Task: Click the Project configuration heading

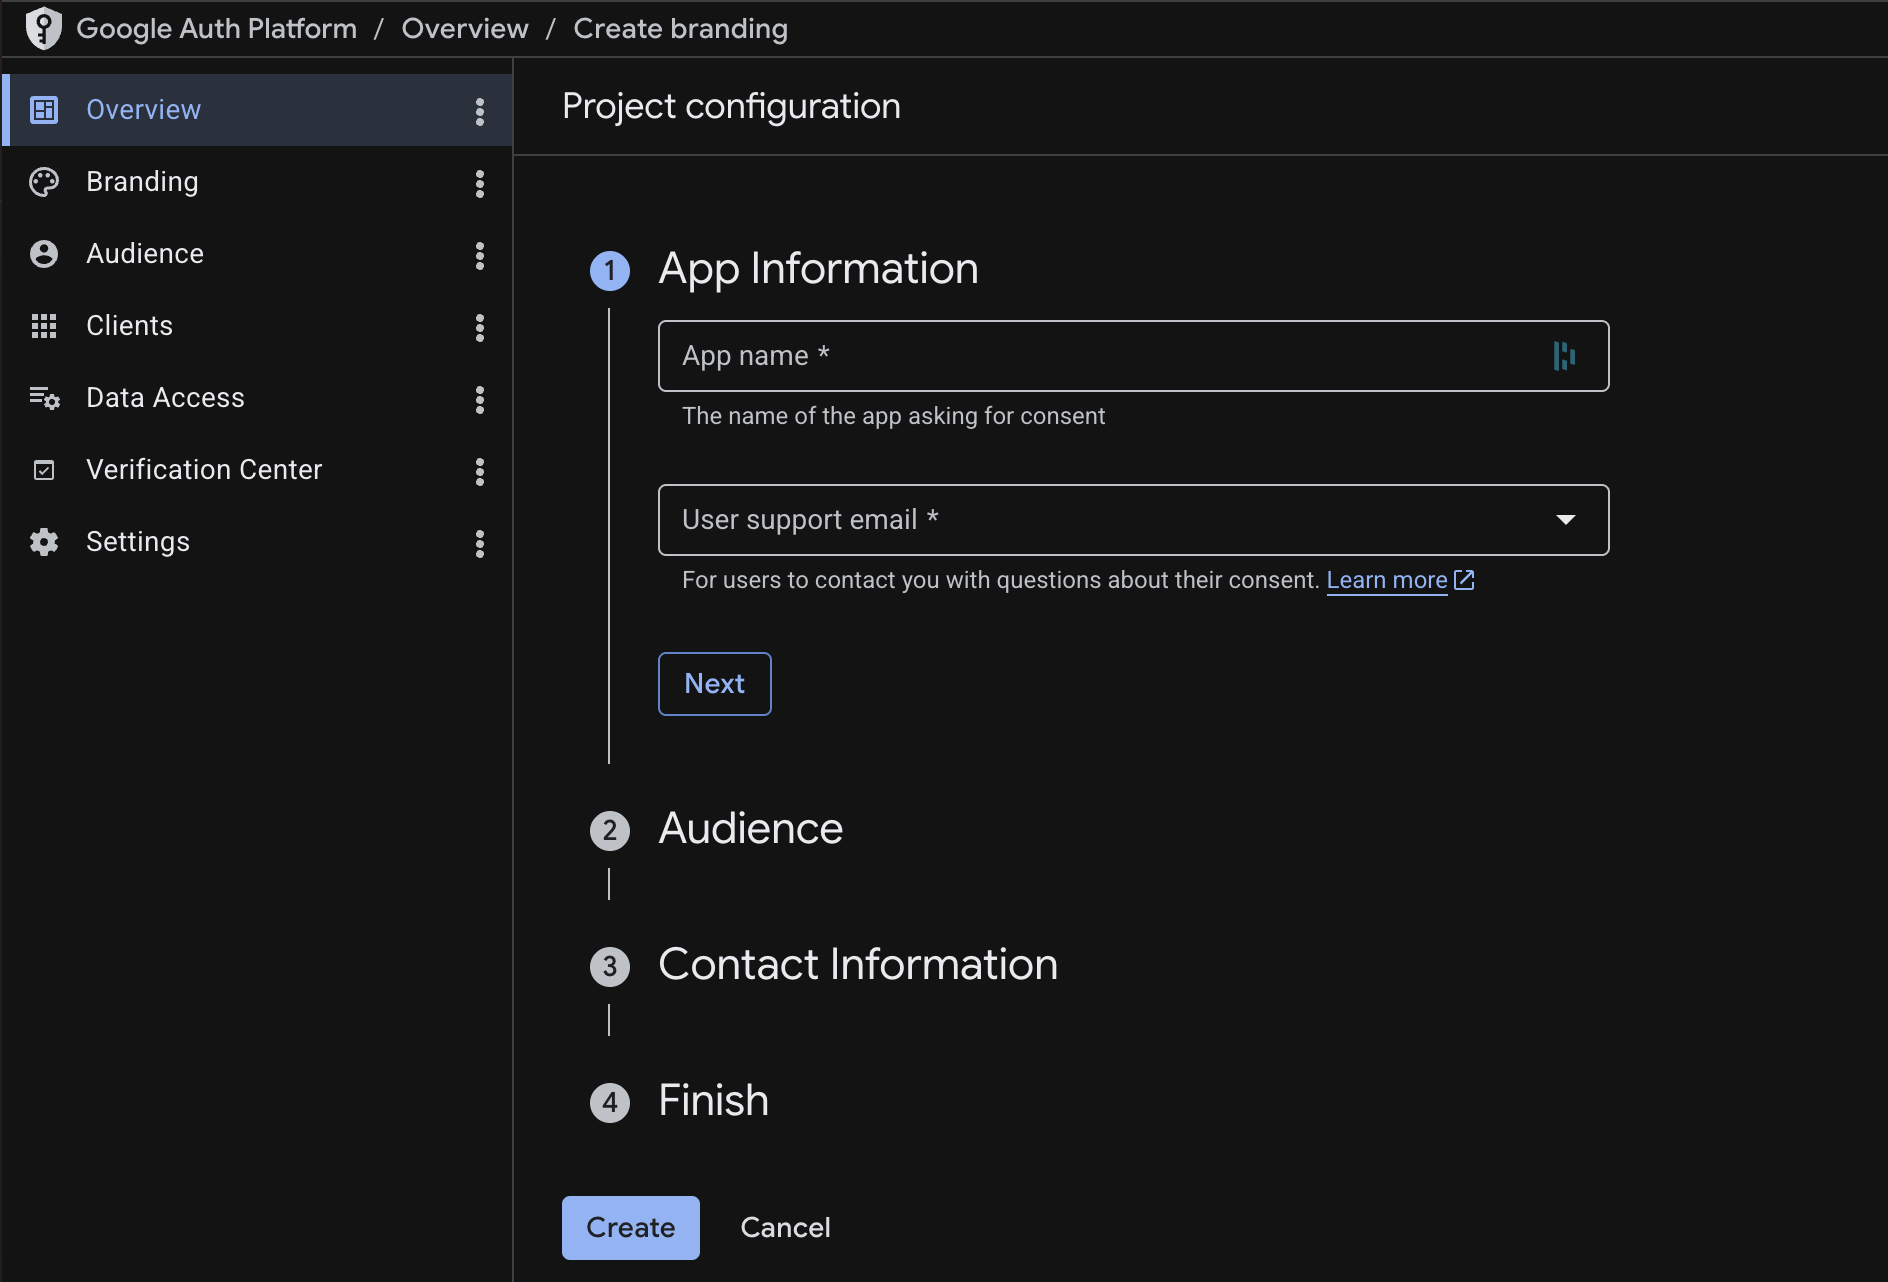Action: (731, 106)
